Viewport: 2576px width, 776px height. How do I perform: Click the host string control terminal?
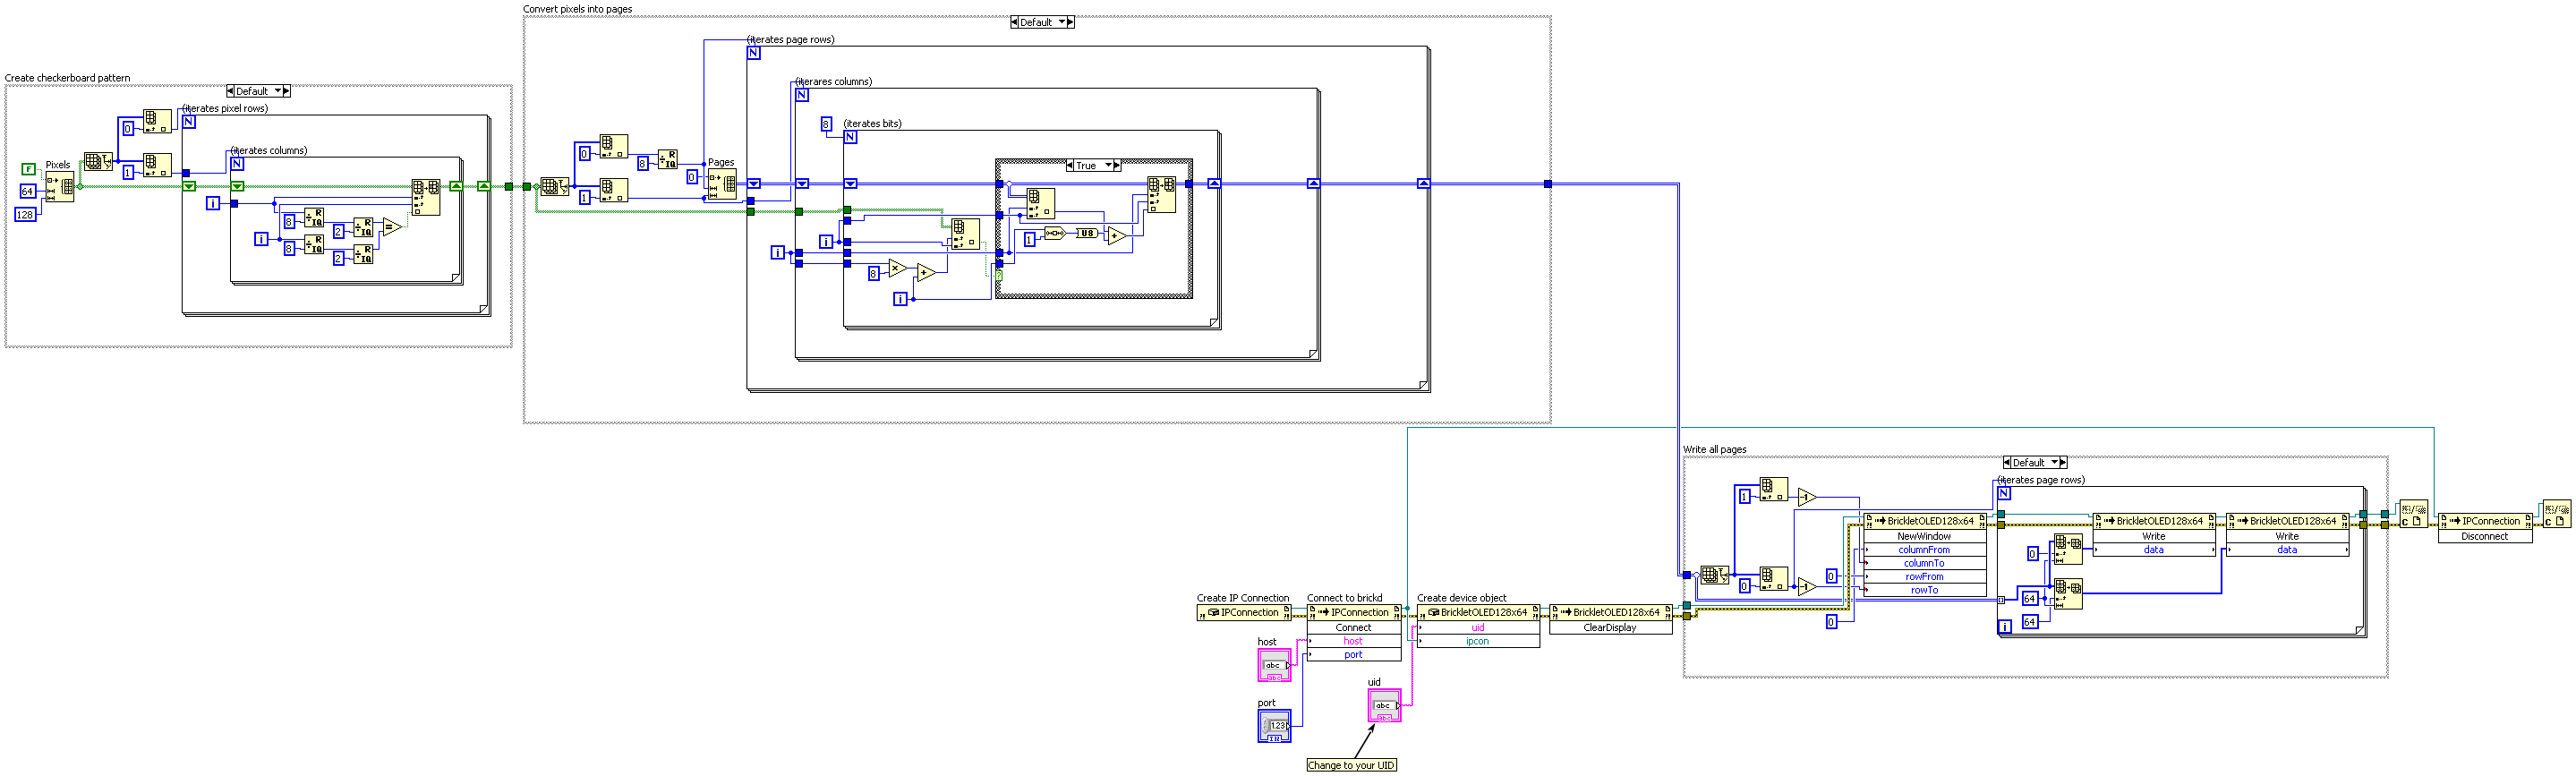[x=1274, y=665]
